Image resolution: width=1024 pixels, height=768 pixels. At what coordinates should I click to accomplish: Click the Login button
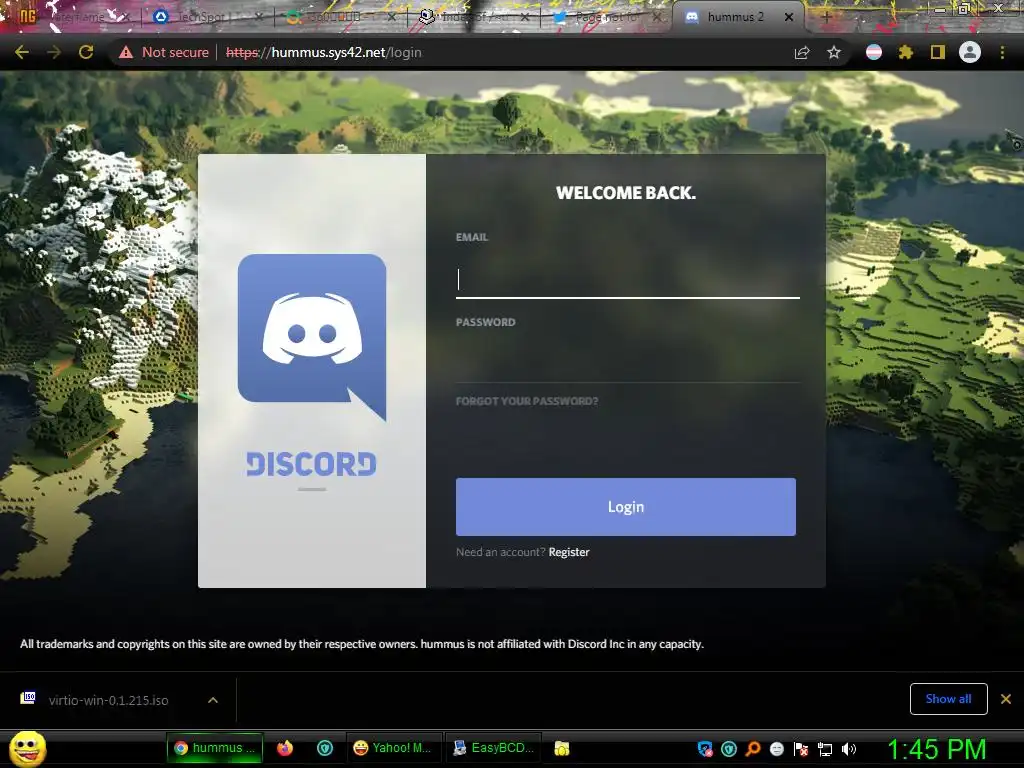tap(626, 507)
